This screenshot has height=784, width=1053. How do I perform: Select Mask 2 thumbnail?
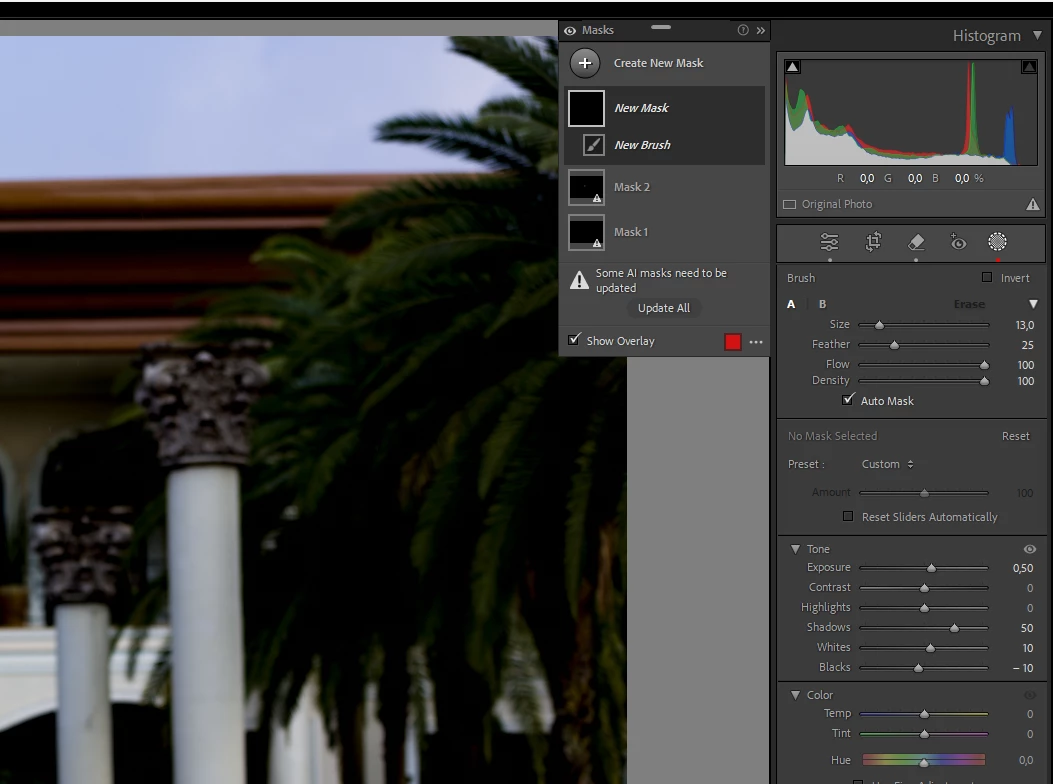586,187
